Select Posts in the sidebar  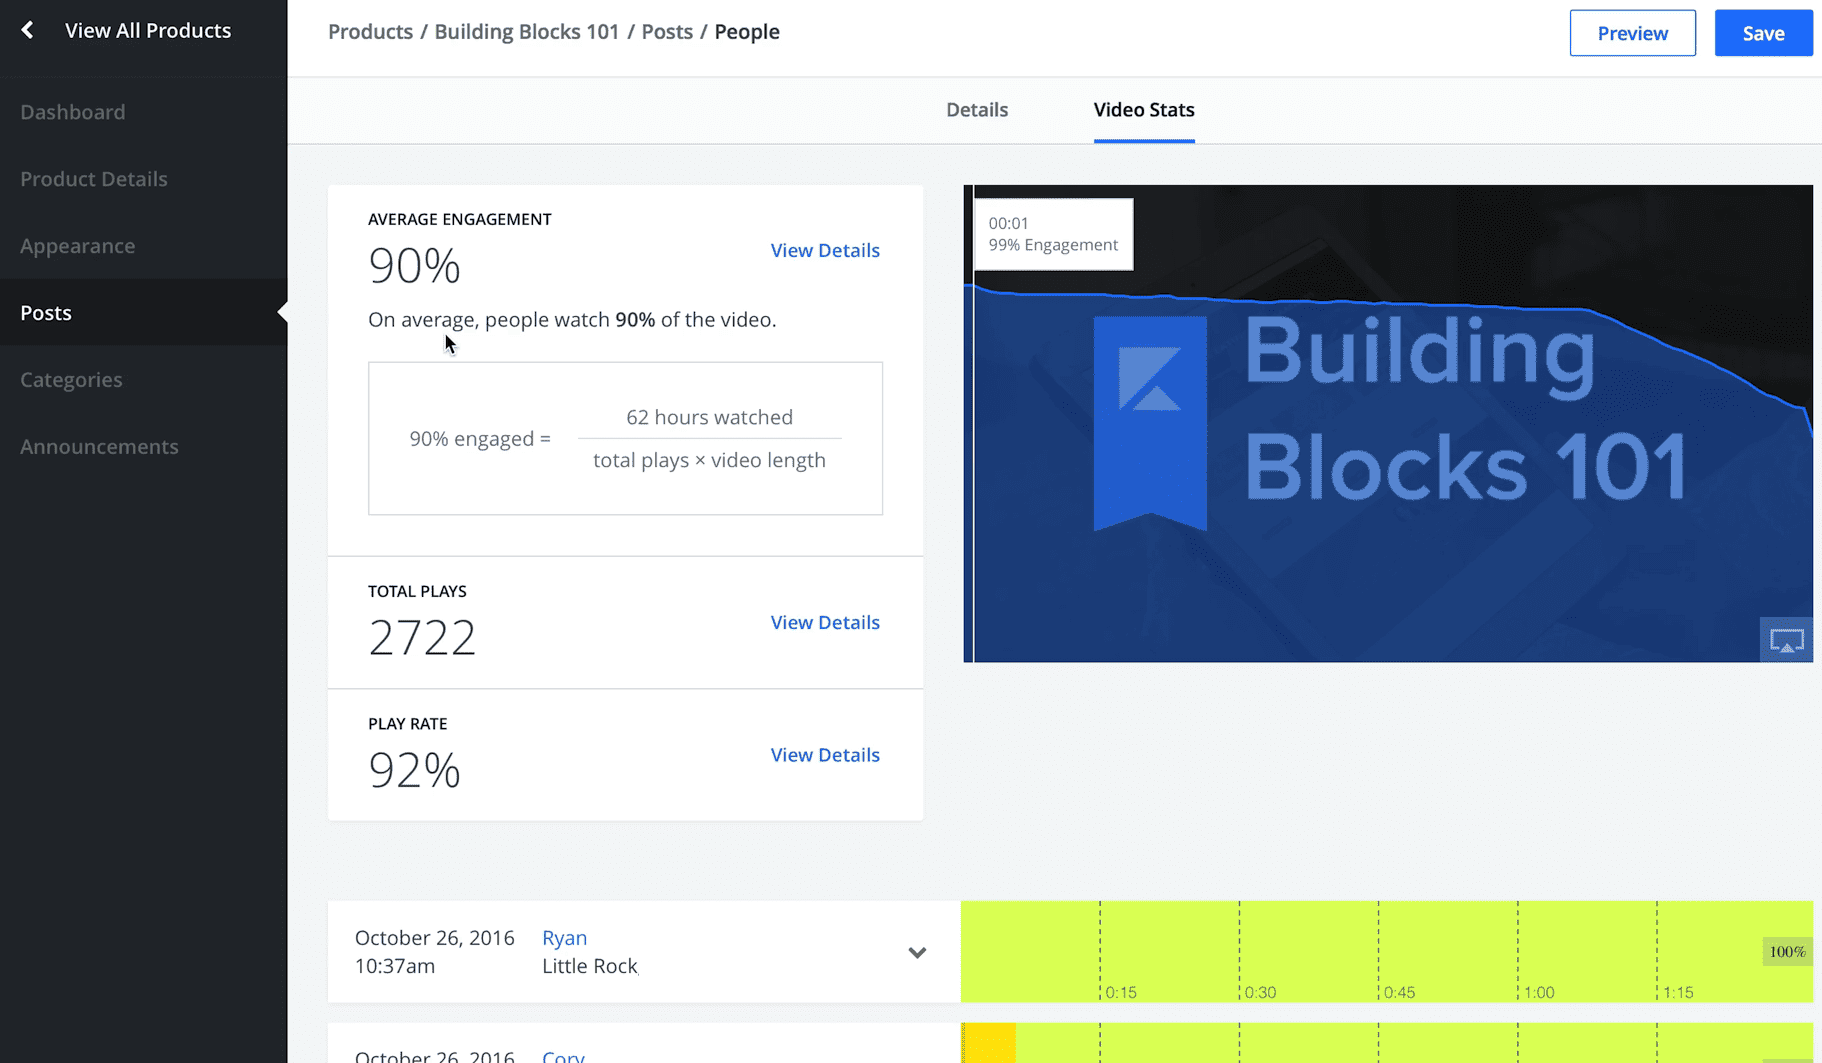(46, 313)
